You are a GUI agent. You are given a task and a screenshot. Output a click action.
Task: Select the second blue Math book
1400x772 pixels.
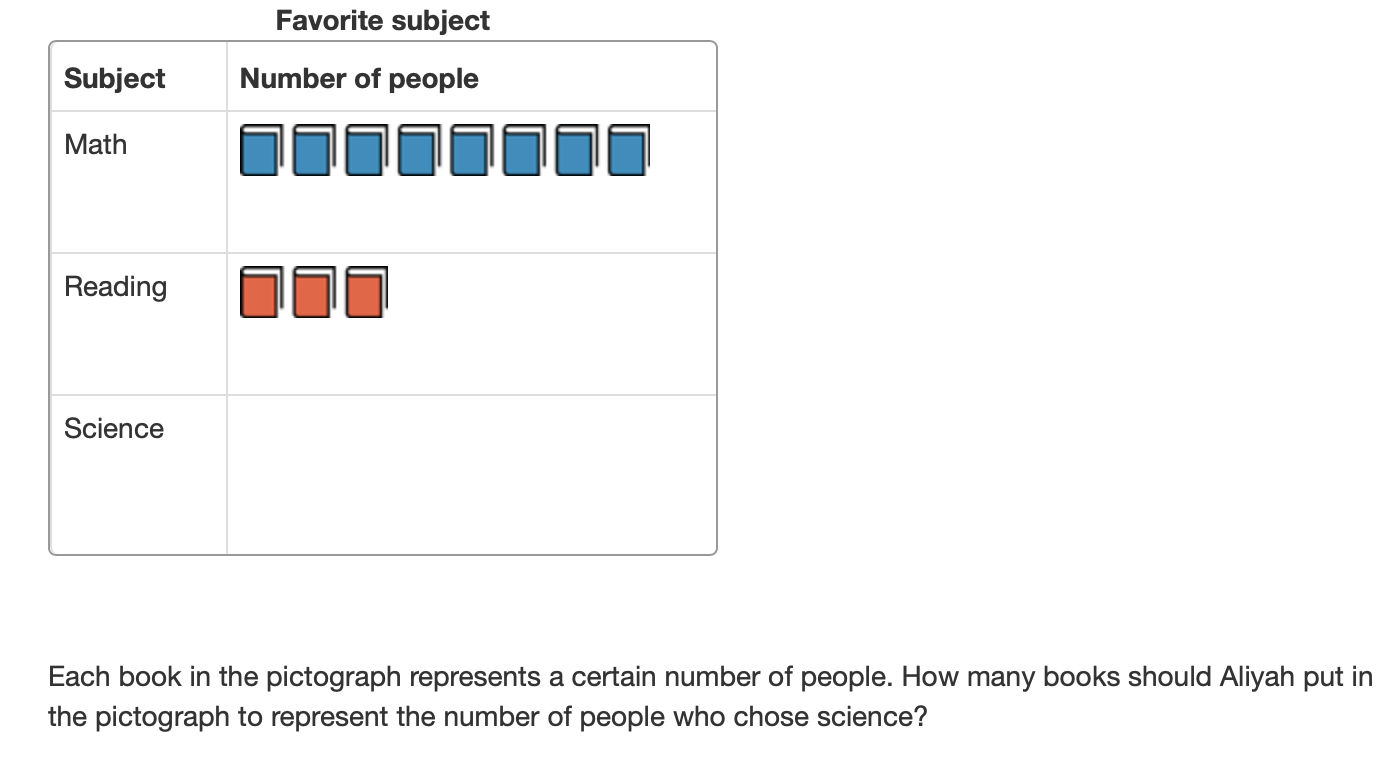[x=312, y=151]
